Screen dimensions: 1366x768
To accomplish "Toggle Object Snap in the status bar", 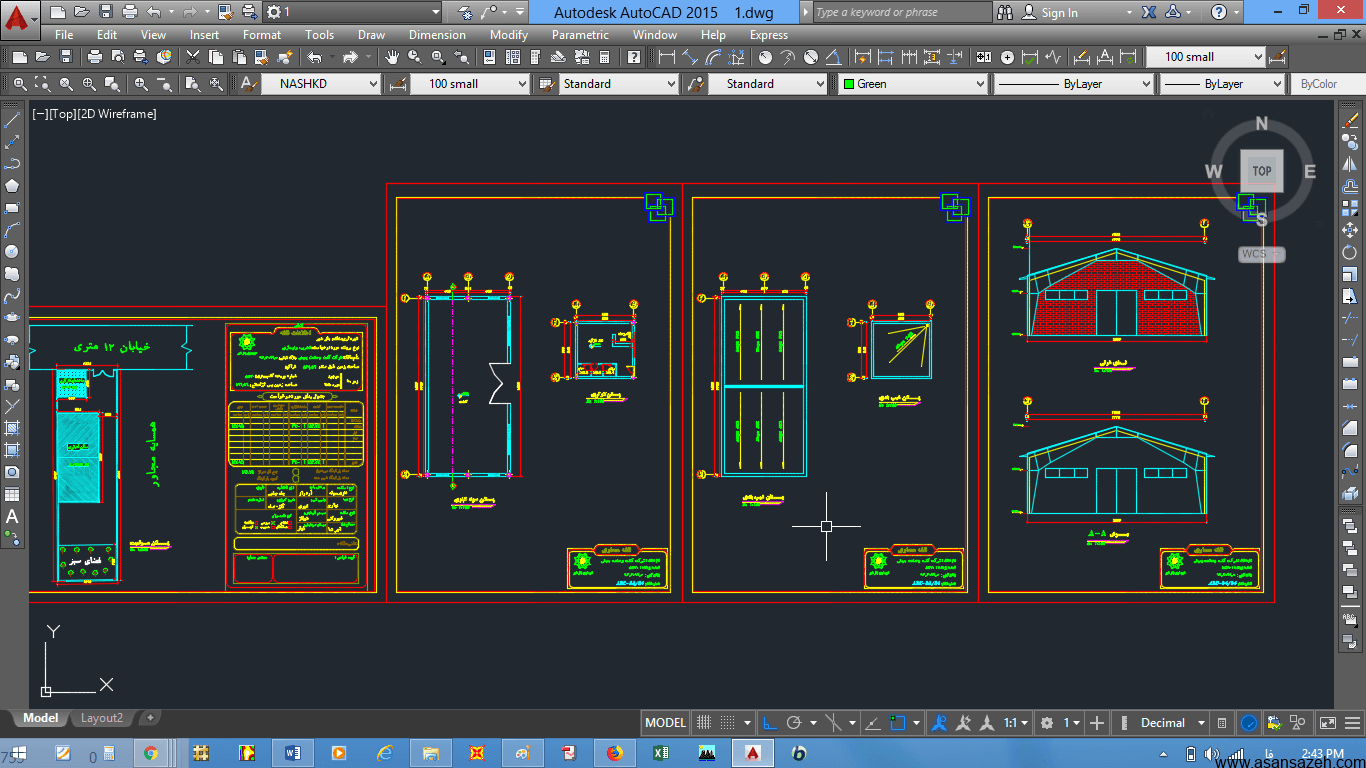I will (898, 723).
